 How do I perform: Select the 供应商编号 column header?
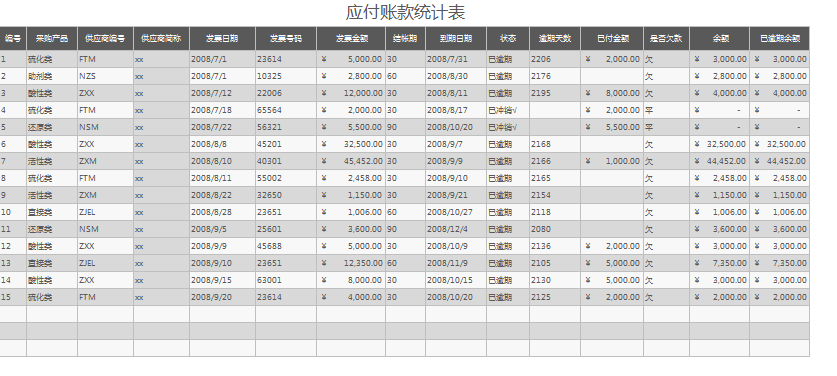click(x=105, y=38)
